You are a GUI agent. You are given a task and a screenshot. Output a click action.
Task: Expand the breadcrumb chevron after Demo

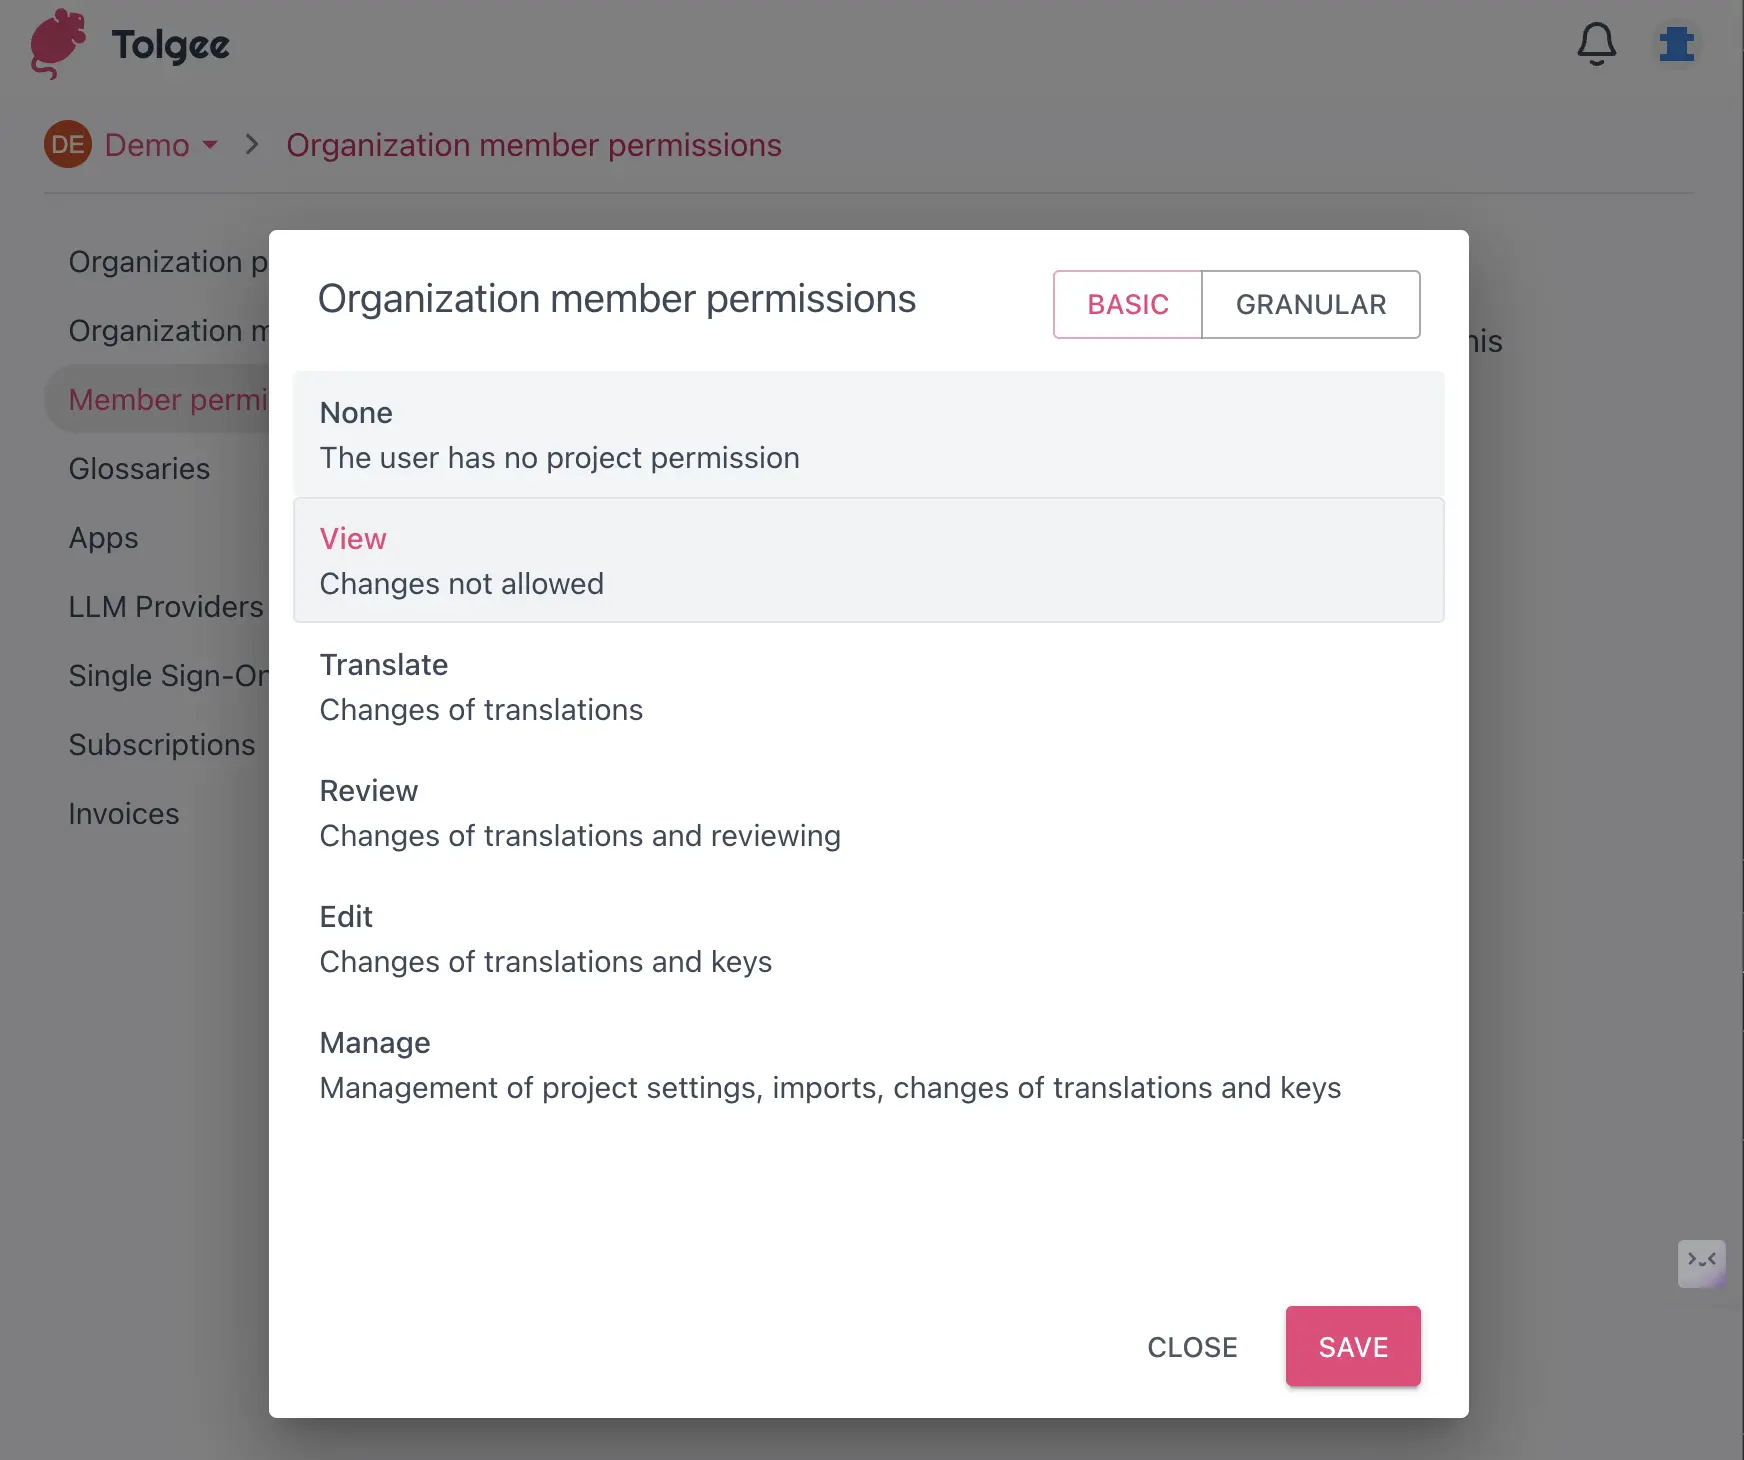coord(250,145)
